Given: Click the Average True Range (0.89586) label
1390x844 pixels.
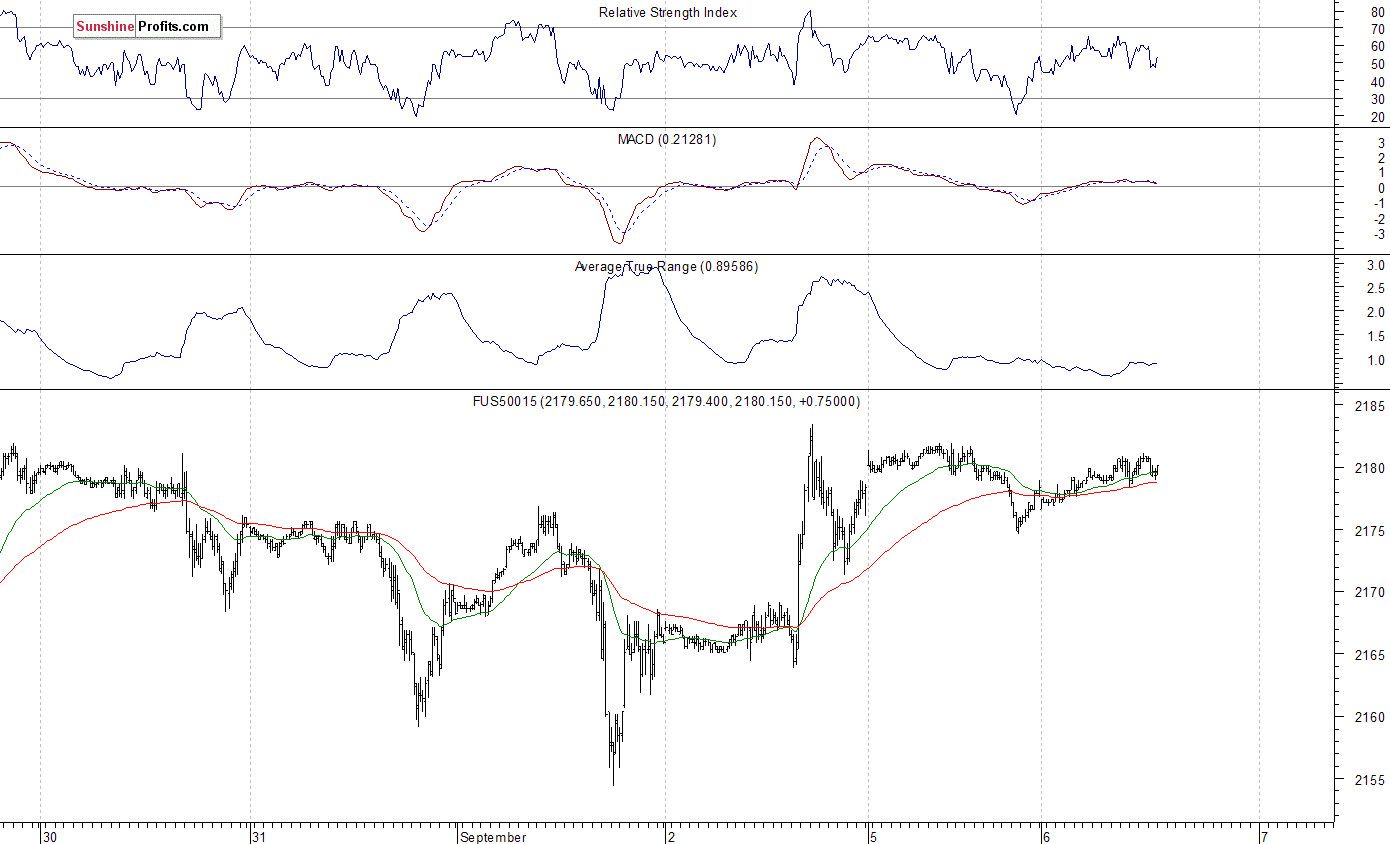Looking at the screenshot, I should (666, 266).
